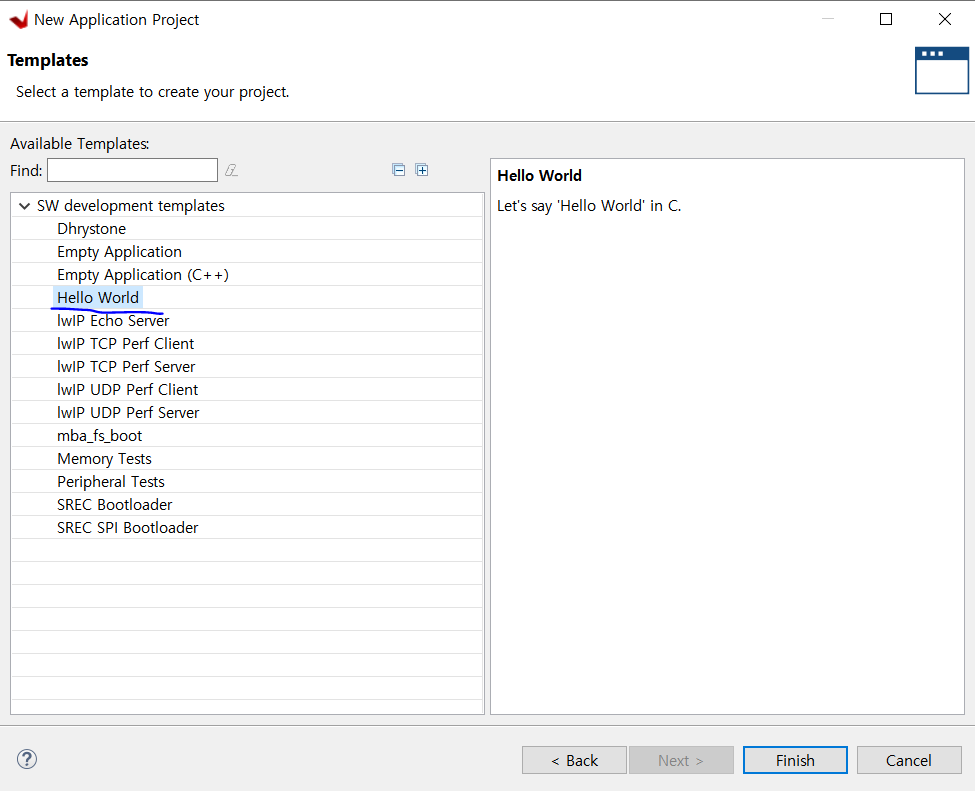Click Finish to create the project

pos(795,760)
